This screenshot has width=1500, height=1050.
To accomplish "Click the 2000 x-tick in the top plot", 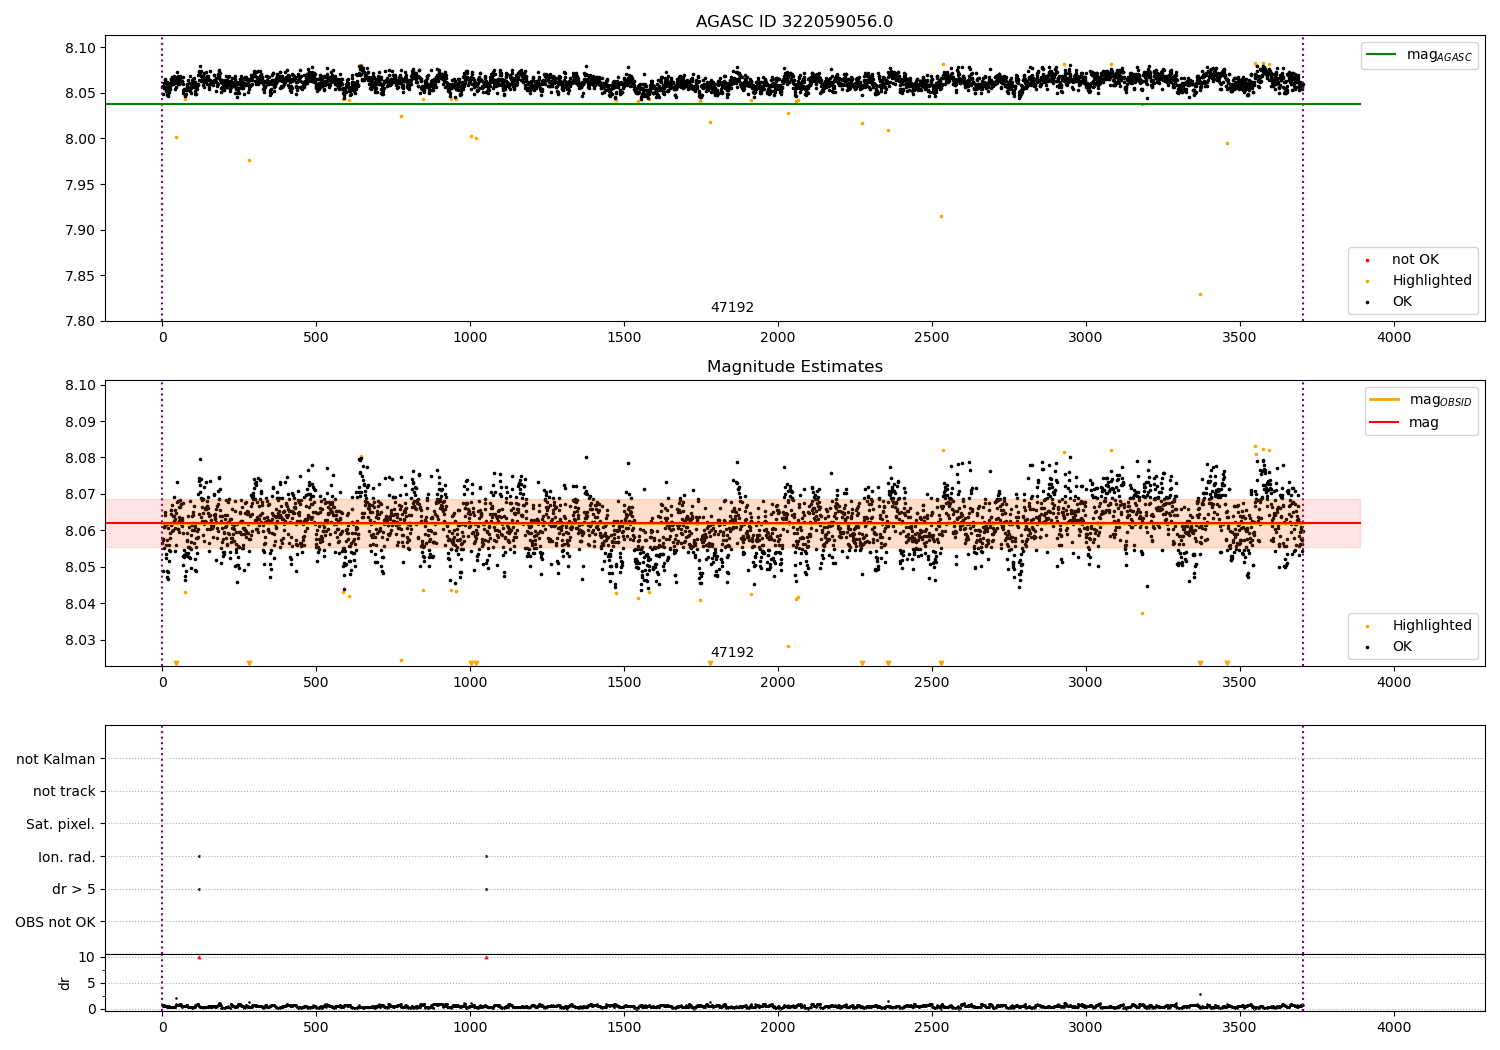I will click(x=778, y=338).
